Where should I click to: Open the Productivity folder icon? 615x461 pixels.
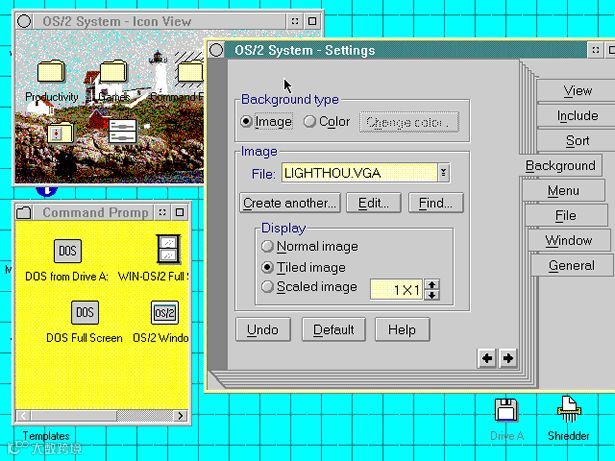[x=51, y=71]
